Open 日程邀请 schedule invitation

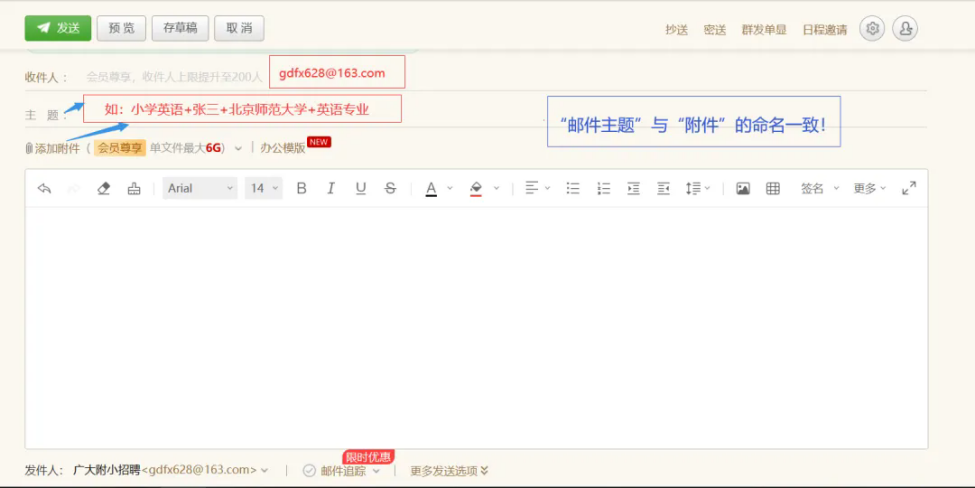tap(825, 30)
